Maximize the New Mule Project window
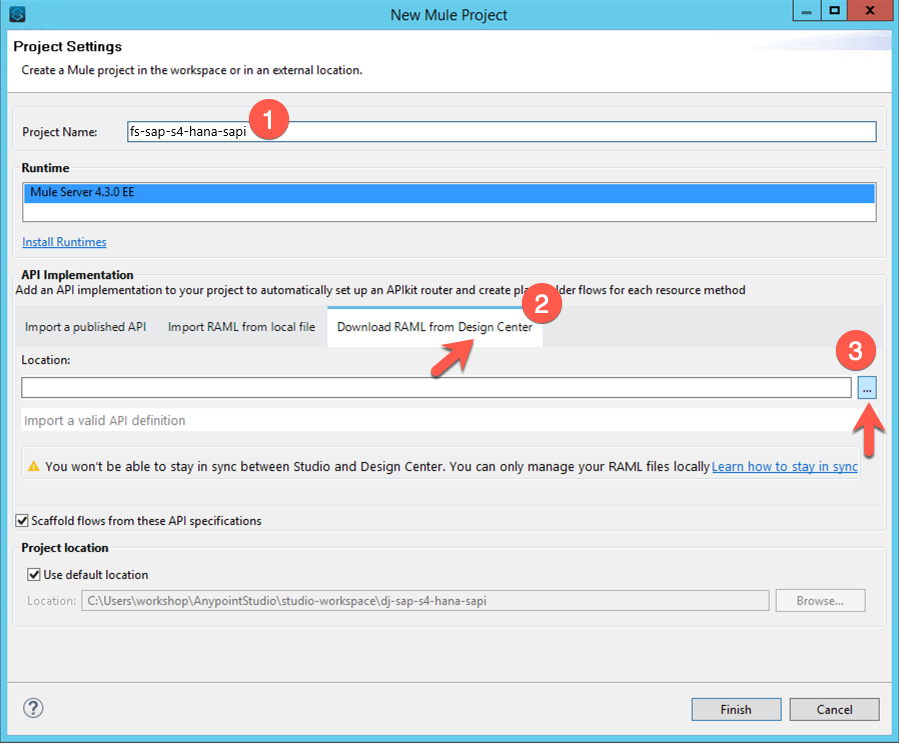This screenshot has width=899, height=744. coord(834,11)
